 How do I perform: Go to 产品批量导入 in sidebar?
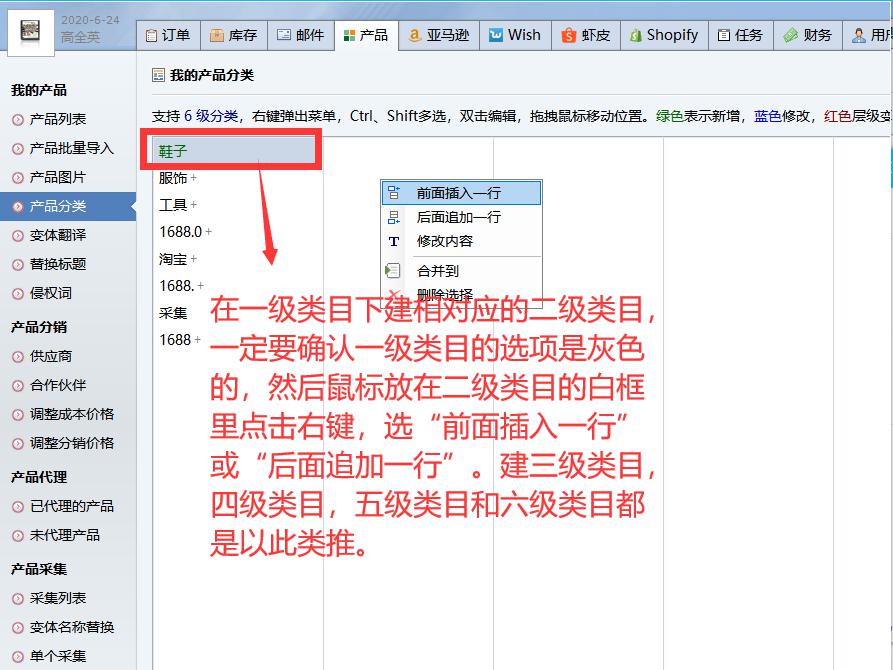72,148
